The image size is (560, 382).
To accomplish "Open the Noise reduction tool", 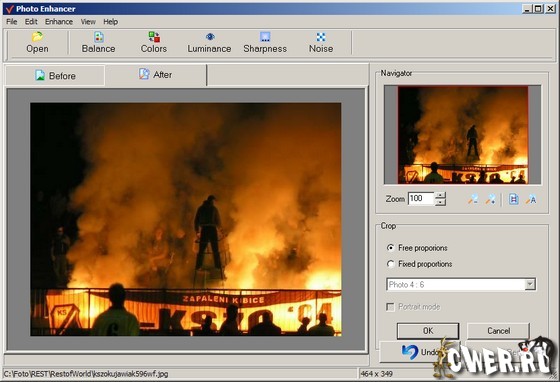I will click(x=321, y=37).
